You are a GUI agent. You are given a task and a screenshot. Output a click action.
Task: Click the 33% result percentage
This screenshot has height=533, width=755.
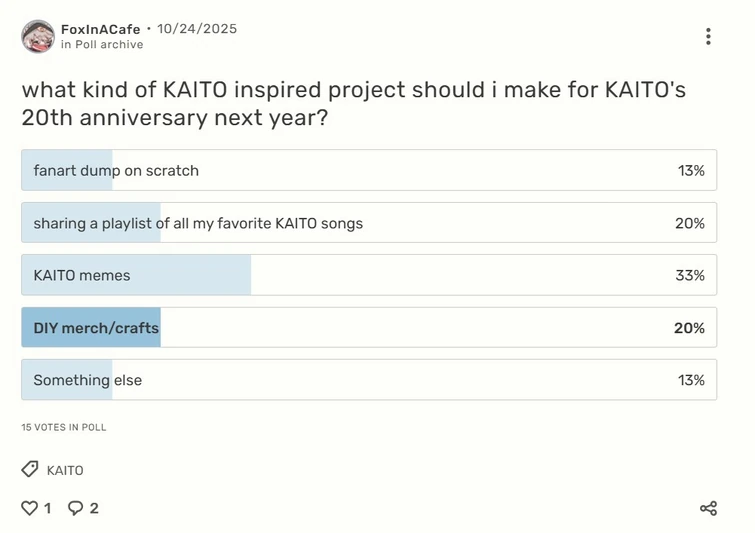click(690, 275)
